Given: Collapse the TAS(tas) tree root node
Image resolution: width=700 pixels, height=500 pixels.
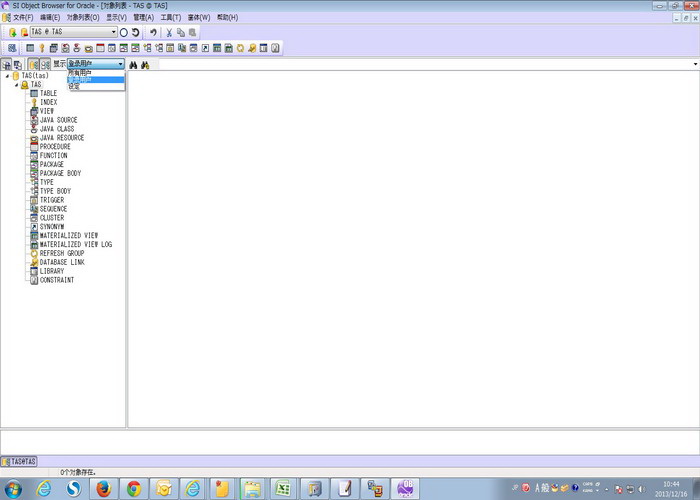Looking at the screenshot, I should click(7, 76).
